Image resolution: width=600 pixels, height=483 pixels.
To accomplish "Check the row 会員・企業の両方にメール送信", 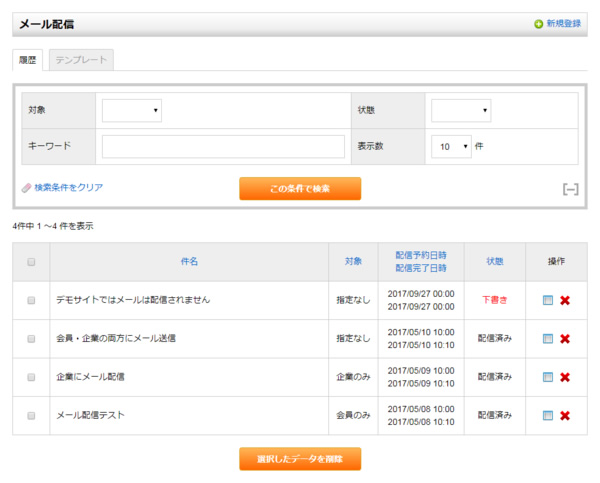I will pyautogui.click(x=31, y=339).
